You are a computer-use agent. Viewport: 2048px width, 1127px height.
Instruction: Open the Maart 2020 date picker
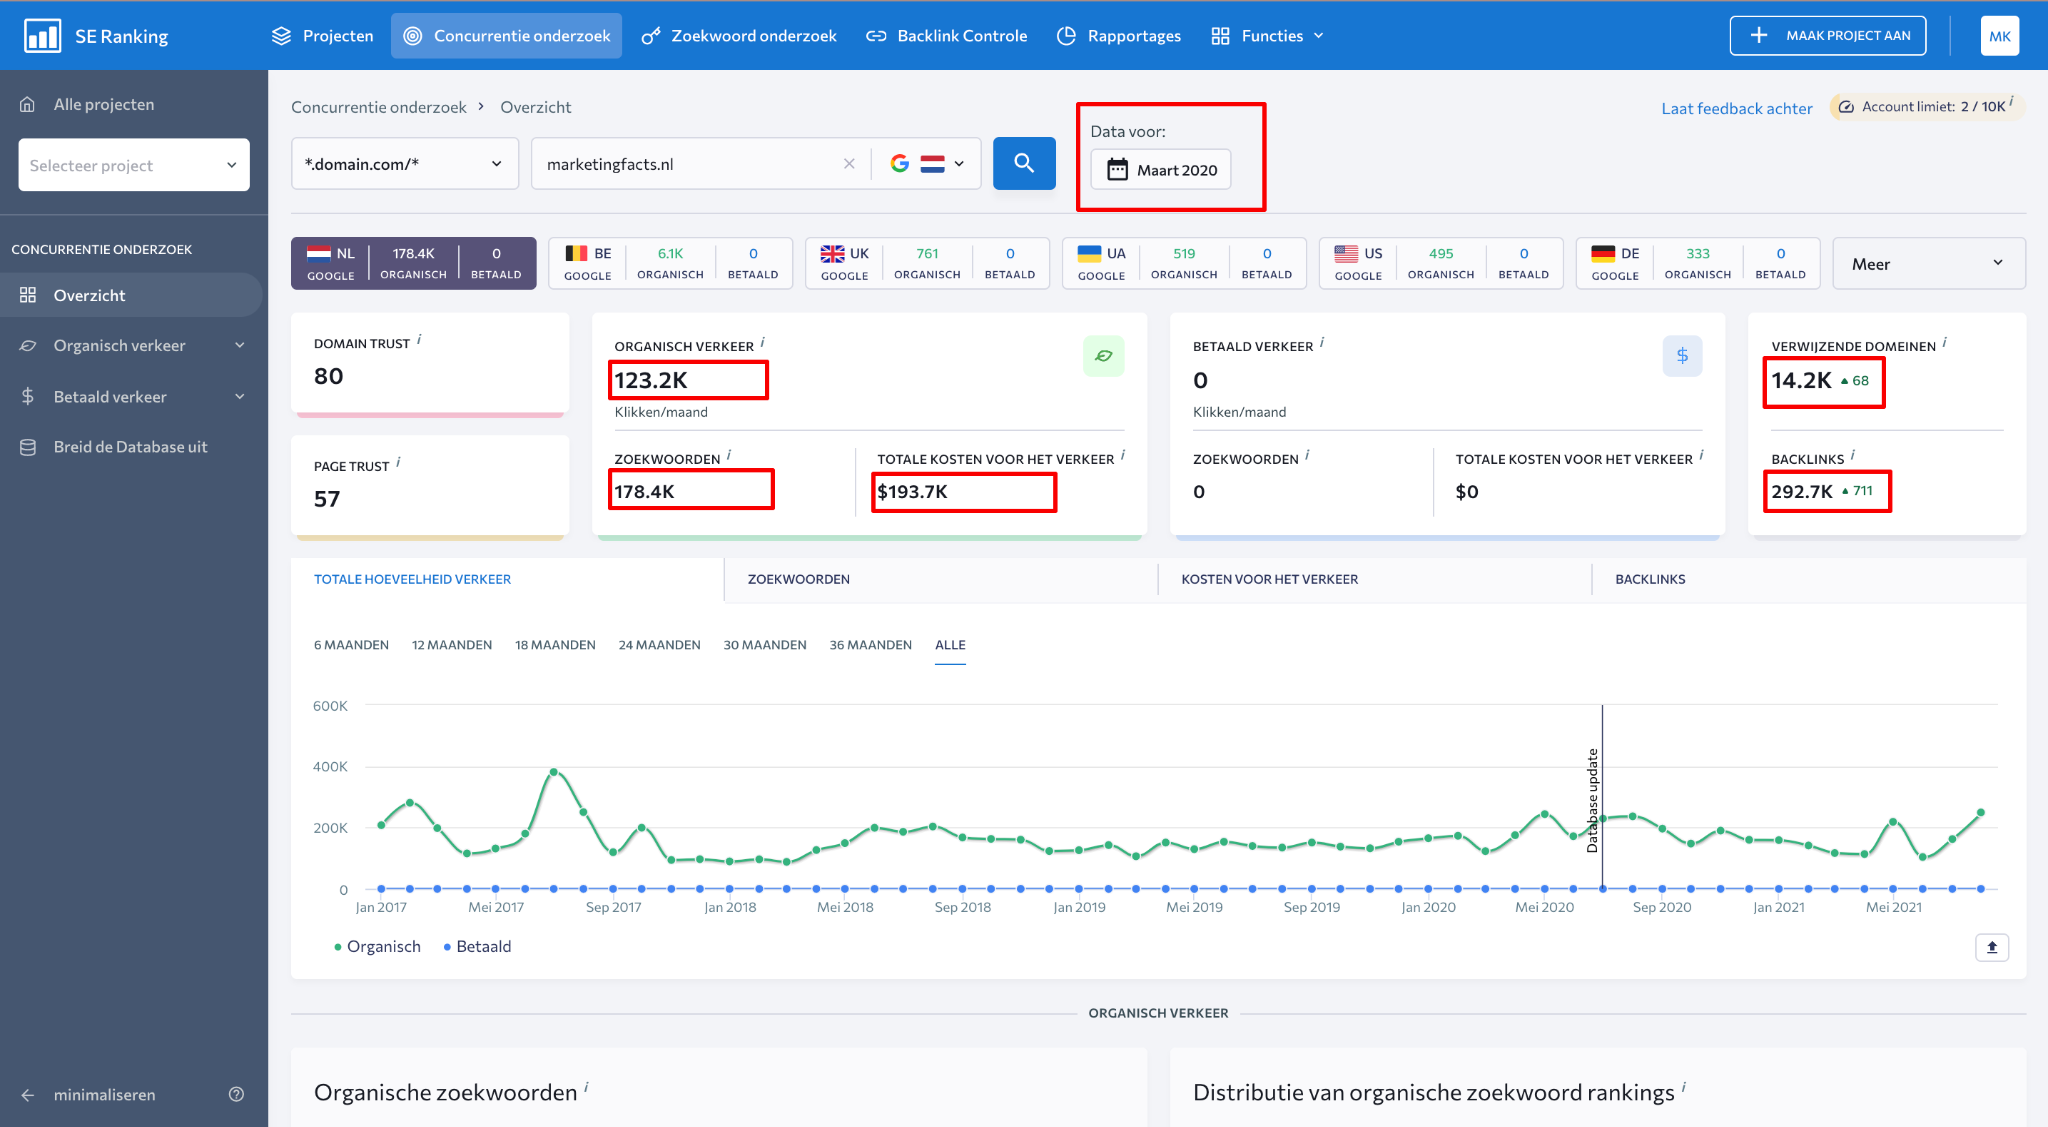[x=1161, y=170]
